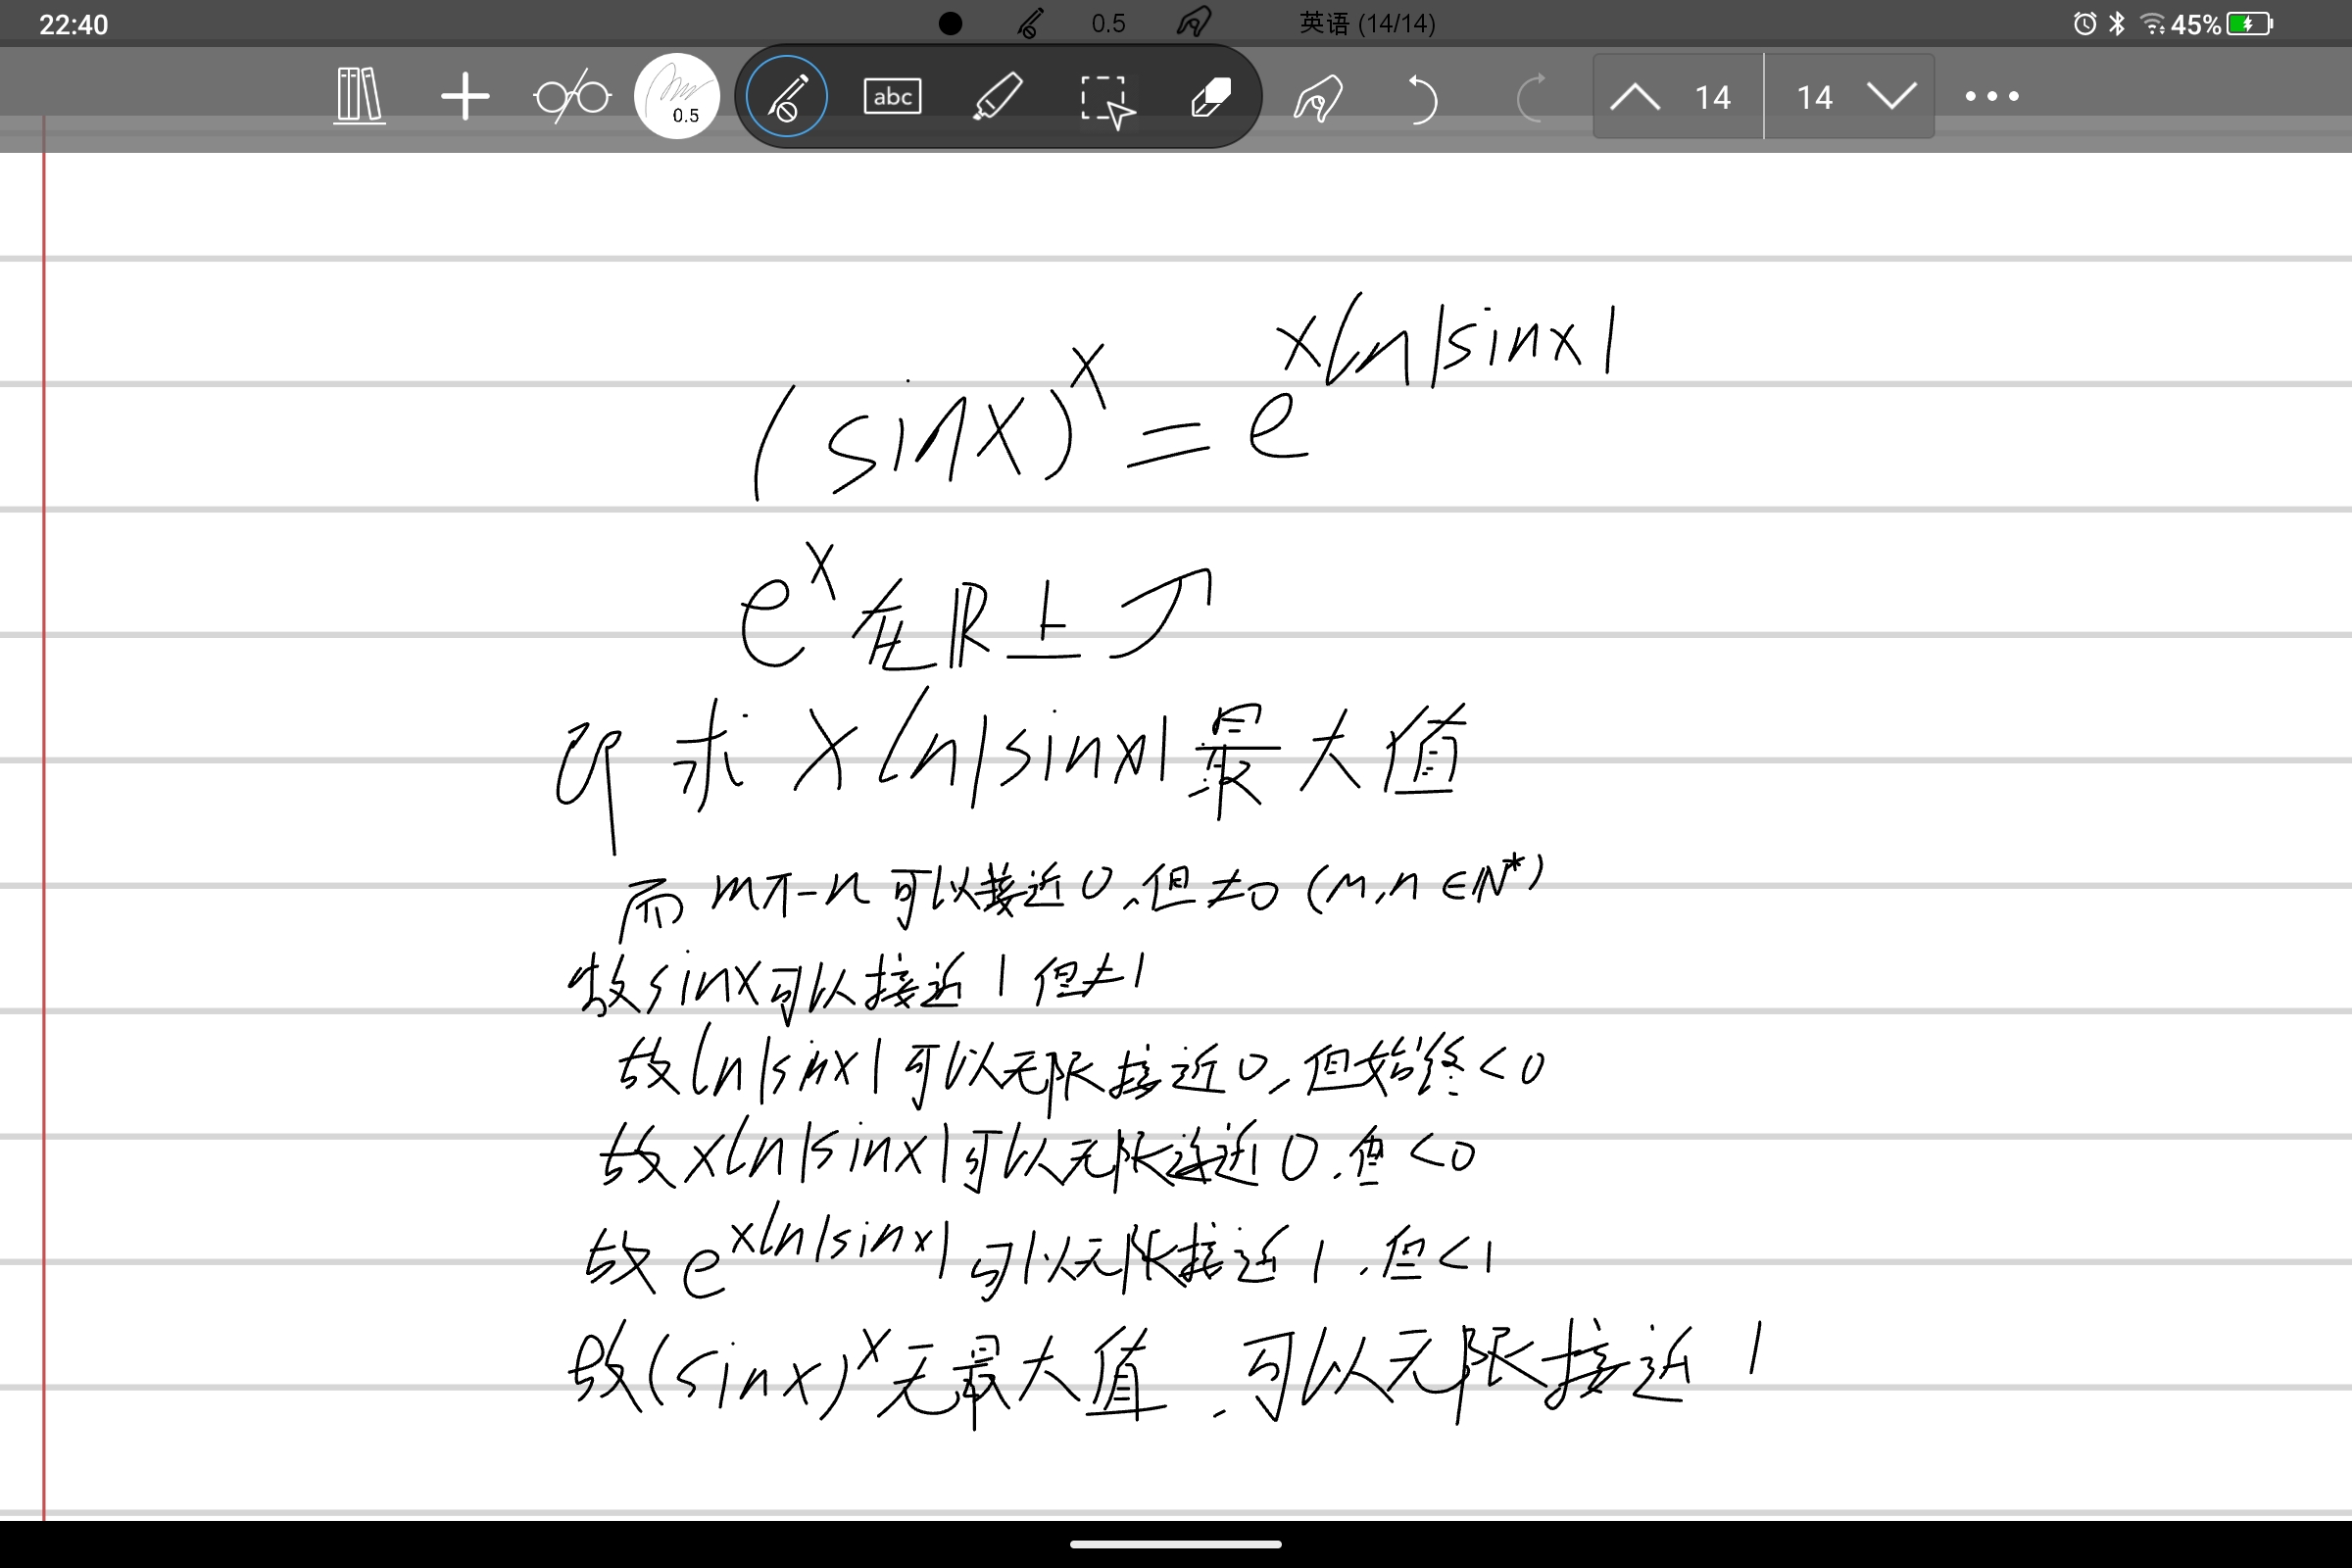The width and height of the screenshot is (2352, 1568).
Task: Redo the last undone stroke
Action: (x=1530, y=97)
